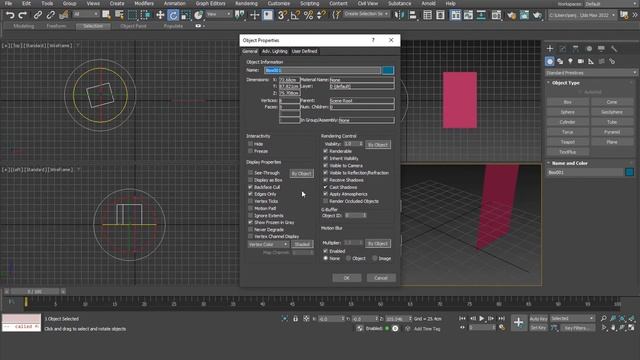Select the Cameras category icon in Create panel
Viewport: 640px width, 360px height.
point(580,61)
